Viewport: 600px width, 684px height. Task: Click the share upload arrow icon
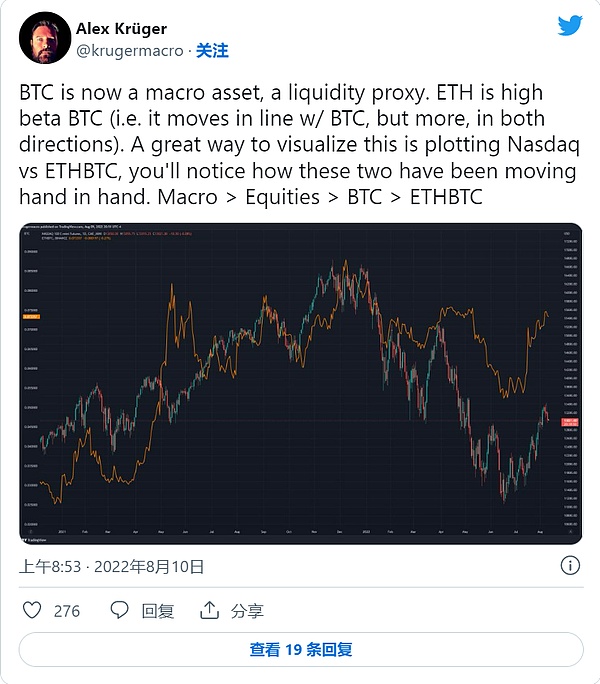(x=209, y=610)
